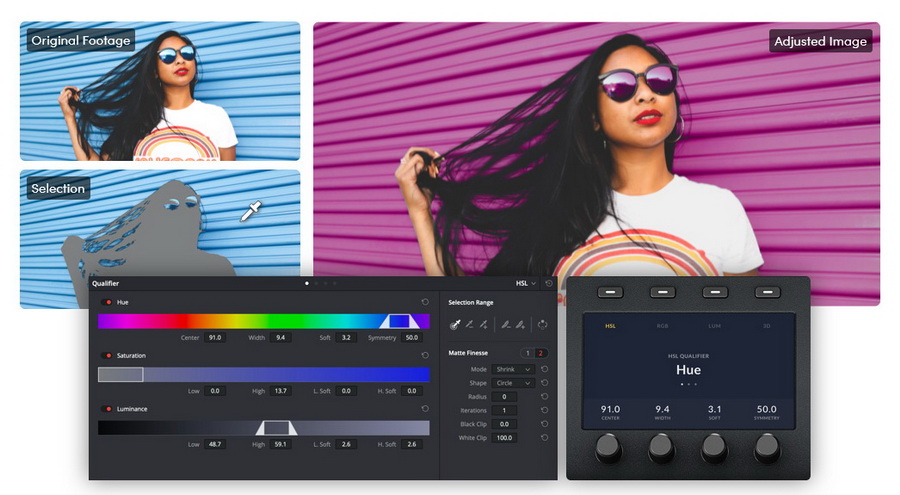Select the first Qualifier page dot
Image resolution: width=900 pixels, height=495 pixels.
point(307,283)
